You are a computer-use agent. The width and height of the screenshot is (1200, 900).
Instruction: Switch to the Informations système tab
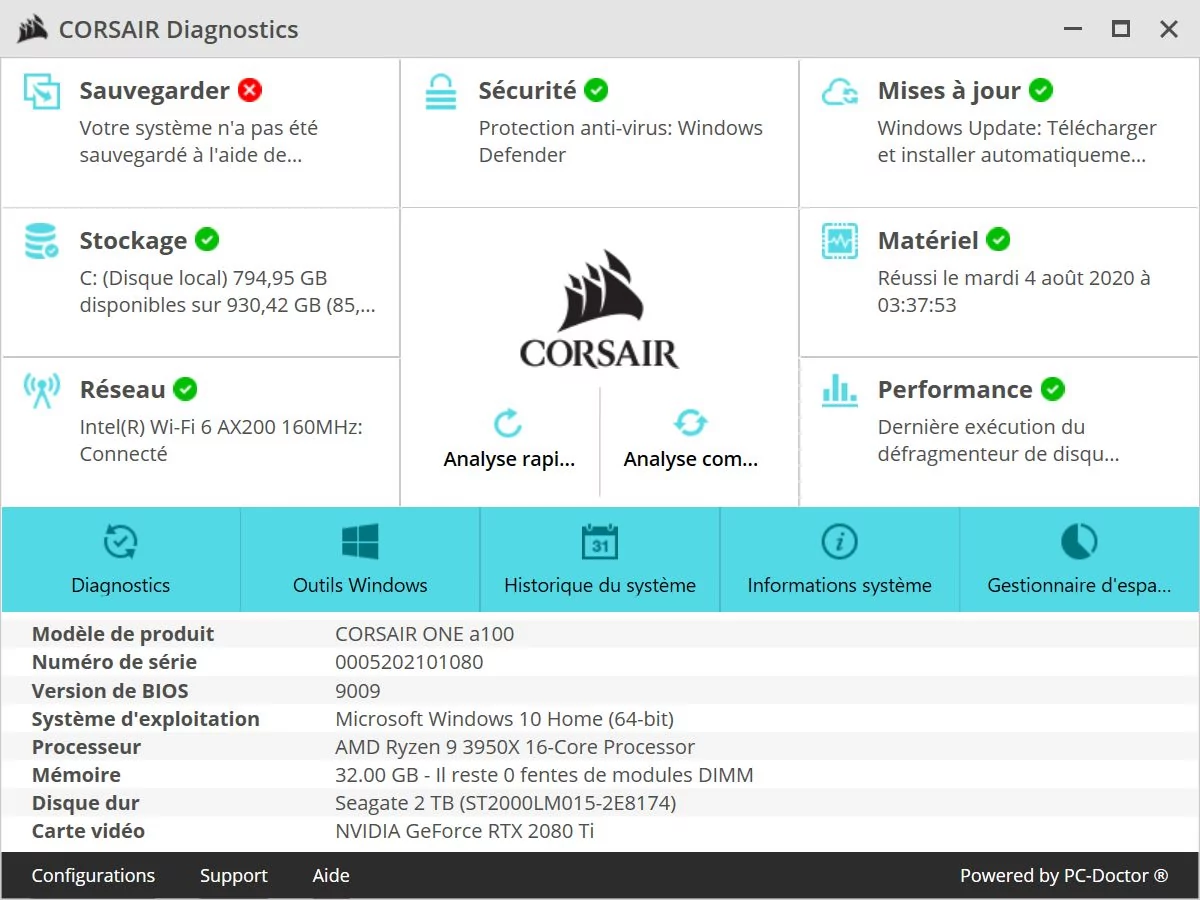[839, 560]
